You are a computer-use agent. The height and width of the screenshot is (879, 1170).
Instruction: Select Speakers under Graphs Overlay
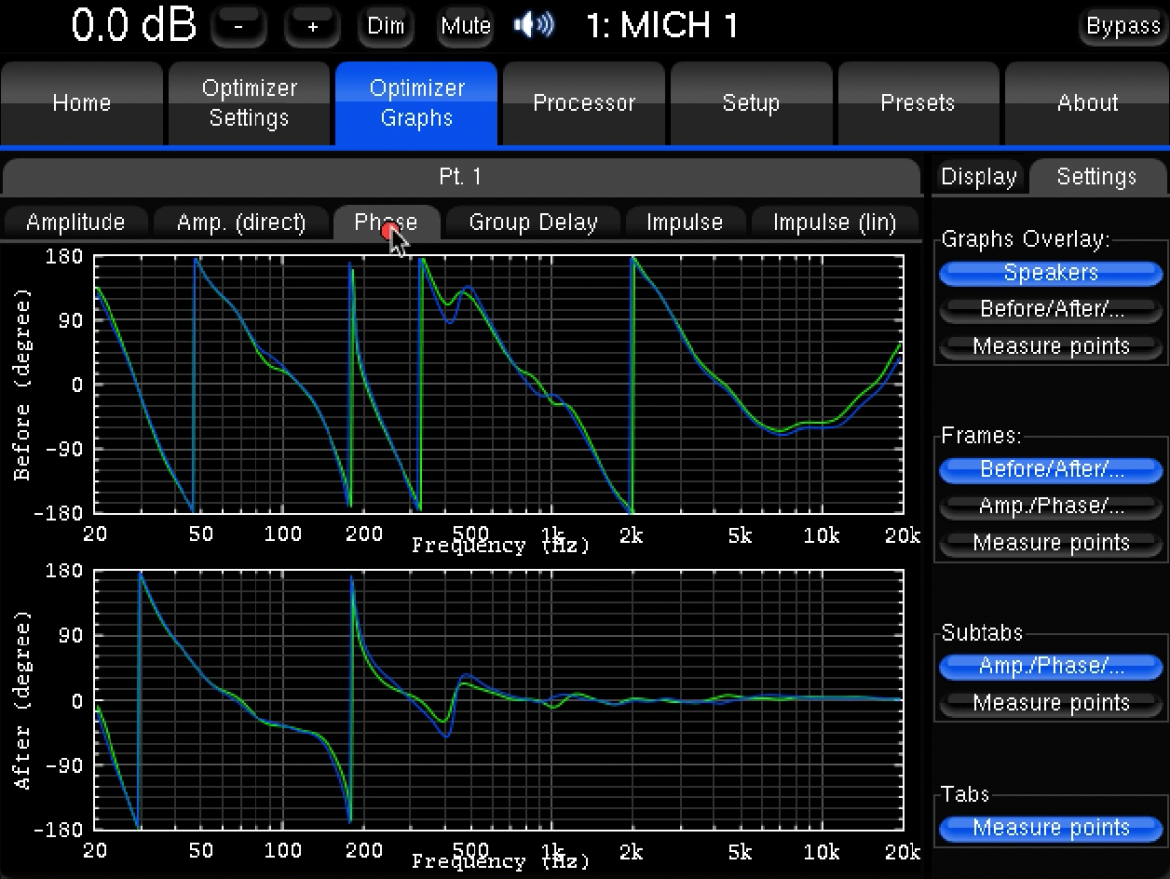click(x=1051, y=273)
